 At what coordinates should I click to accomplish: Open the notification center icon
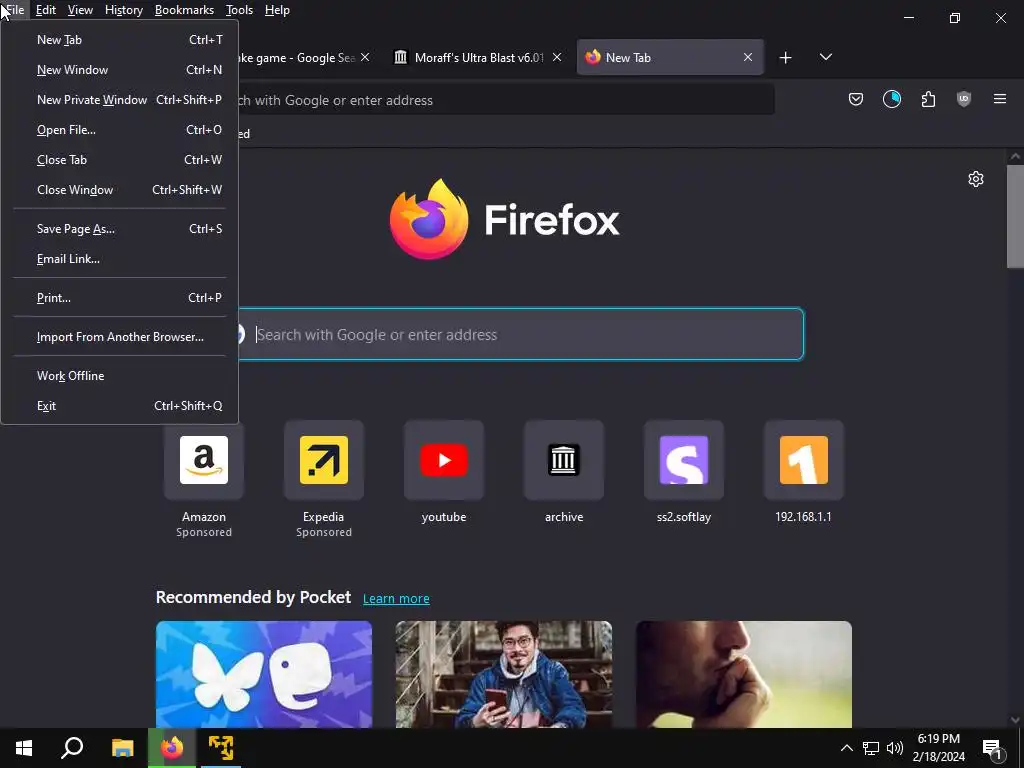coord(992,749)
